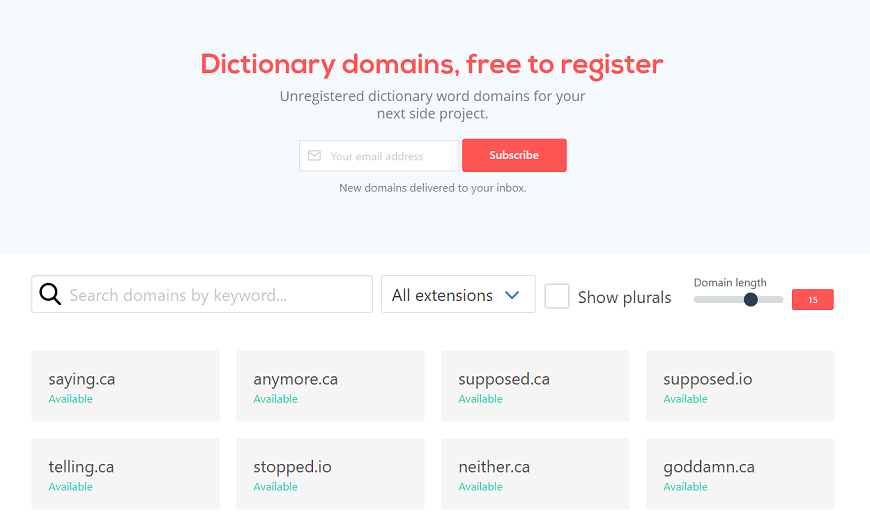Open the goddamn.ca domain card
Screen dimensions: 870x519
click(740, 473)
